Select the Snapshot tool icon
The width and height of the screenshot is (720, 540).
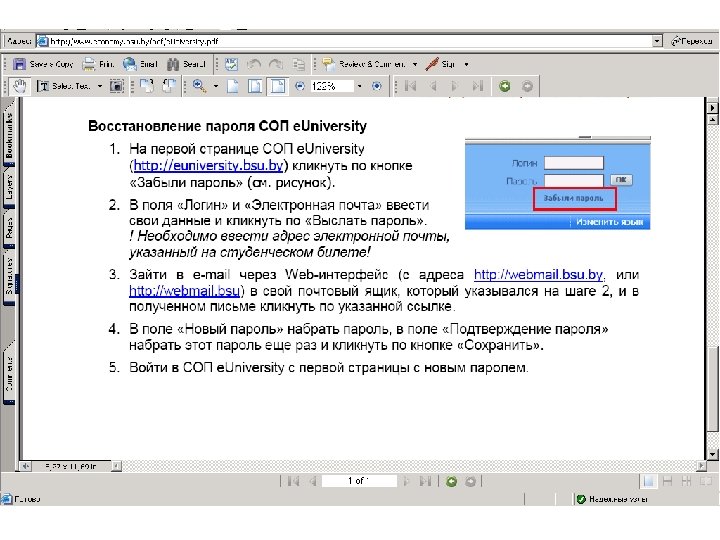[117, 86]
